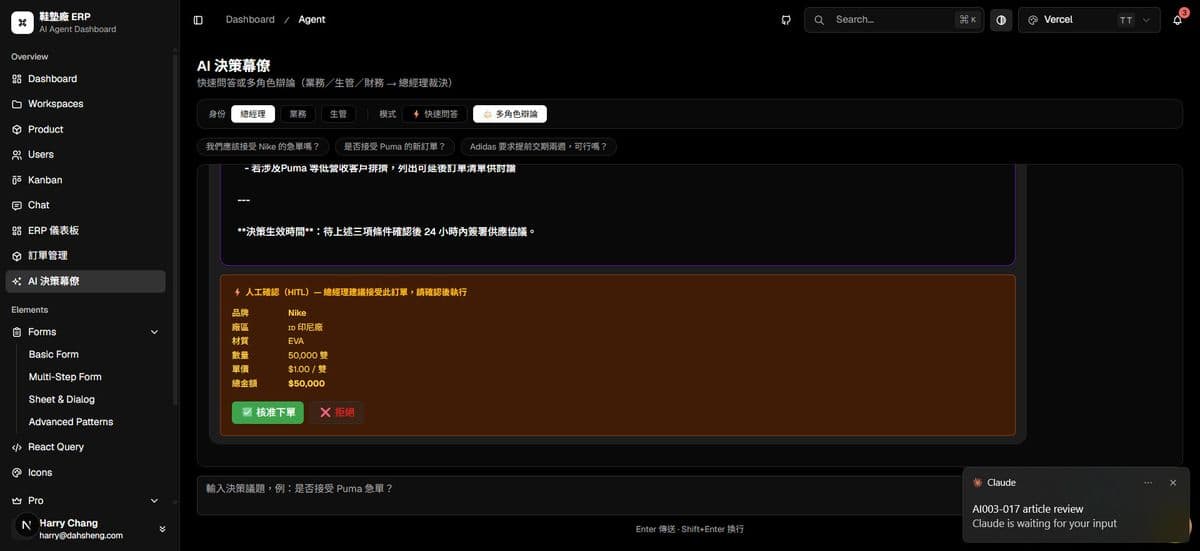Collapse the Forms section chevron
The height and width of the screenshot is (551, 1200).
(x=154, y=332)
